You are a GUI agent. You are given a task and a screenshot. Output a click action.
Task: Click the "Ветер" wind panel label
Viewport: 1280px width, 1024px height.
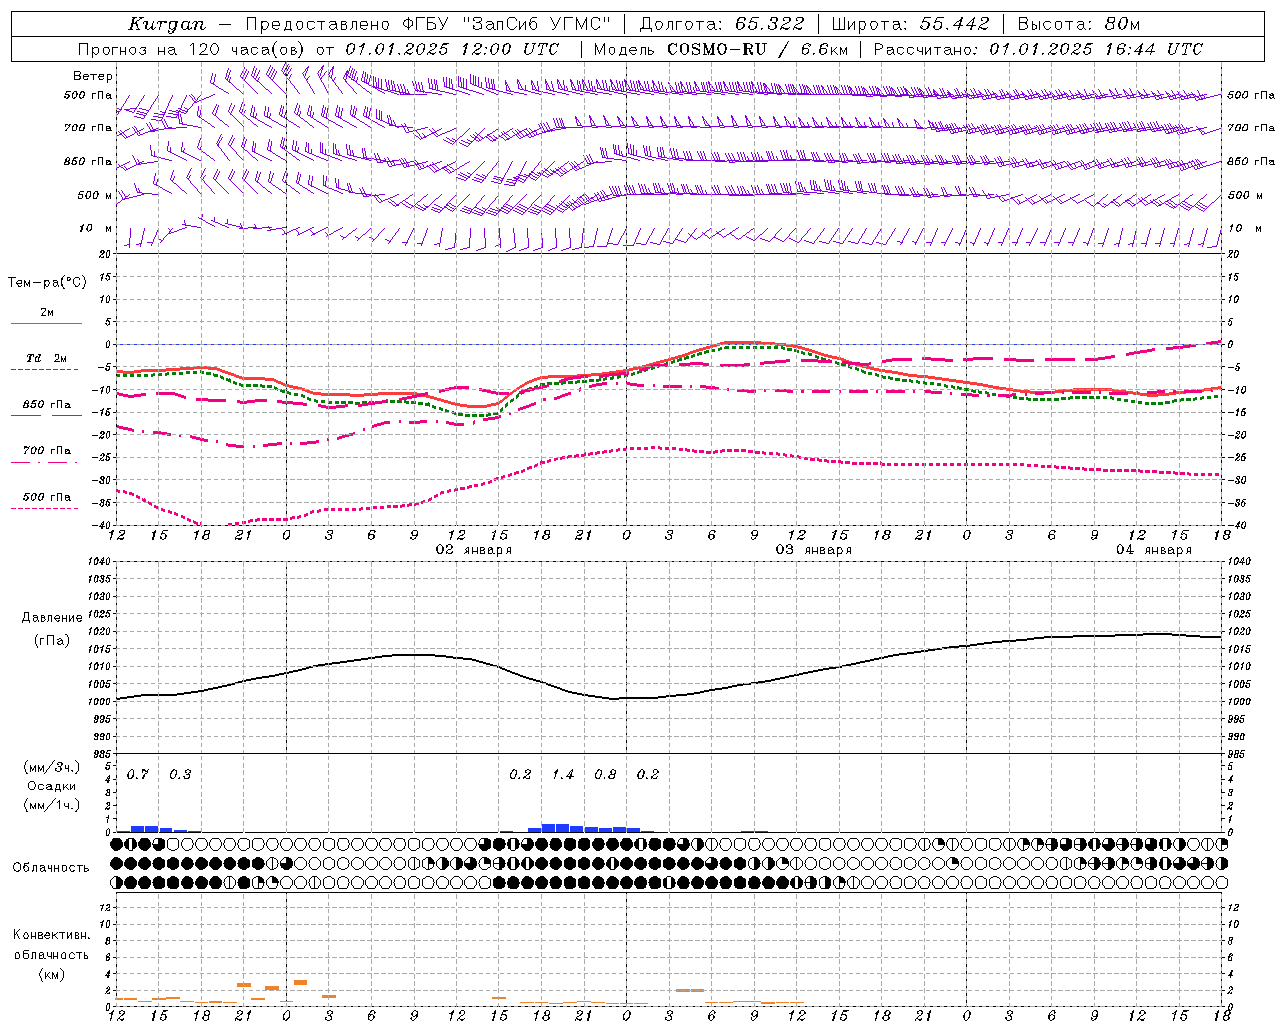(x=93, y=76)
